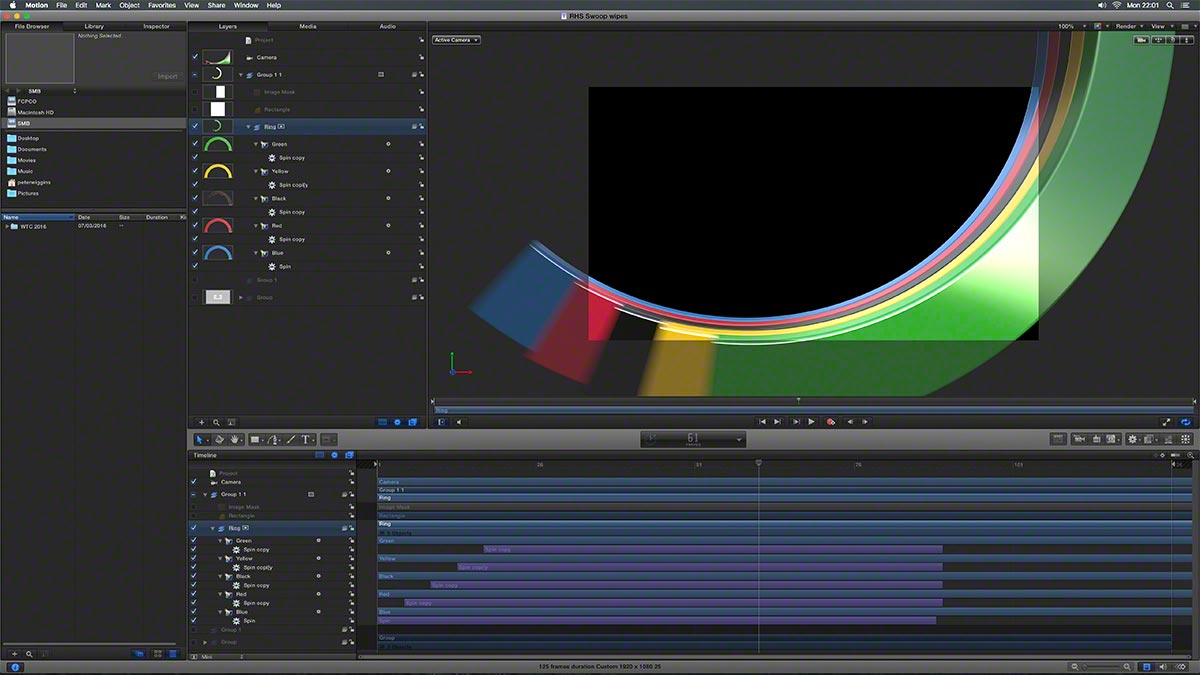Click the Import button

[167, 76]
